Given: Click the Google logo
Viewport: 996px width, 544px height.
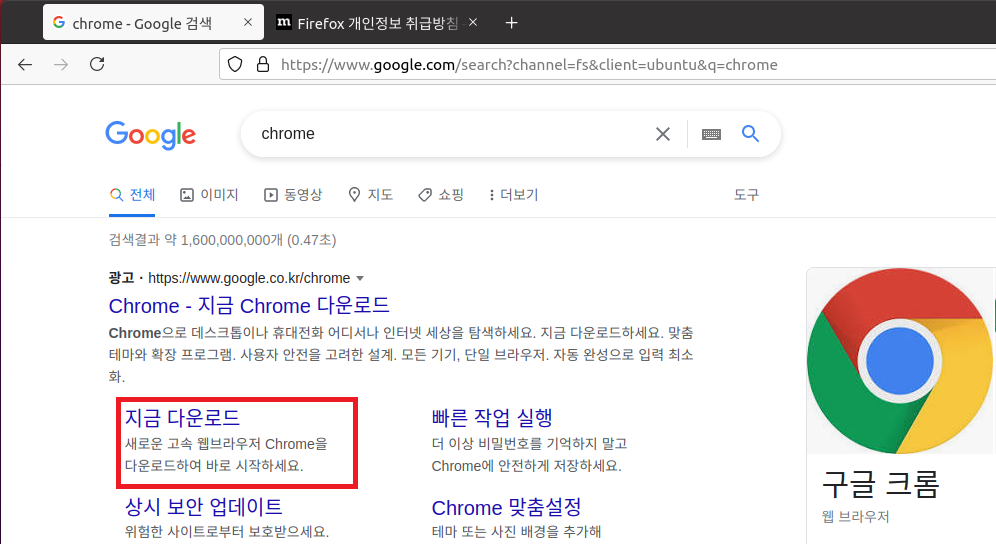Looking at the screenshot, I should click(151, 135).
